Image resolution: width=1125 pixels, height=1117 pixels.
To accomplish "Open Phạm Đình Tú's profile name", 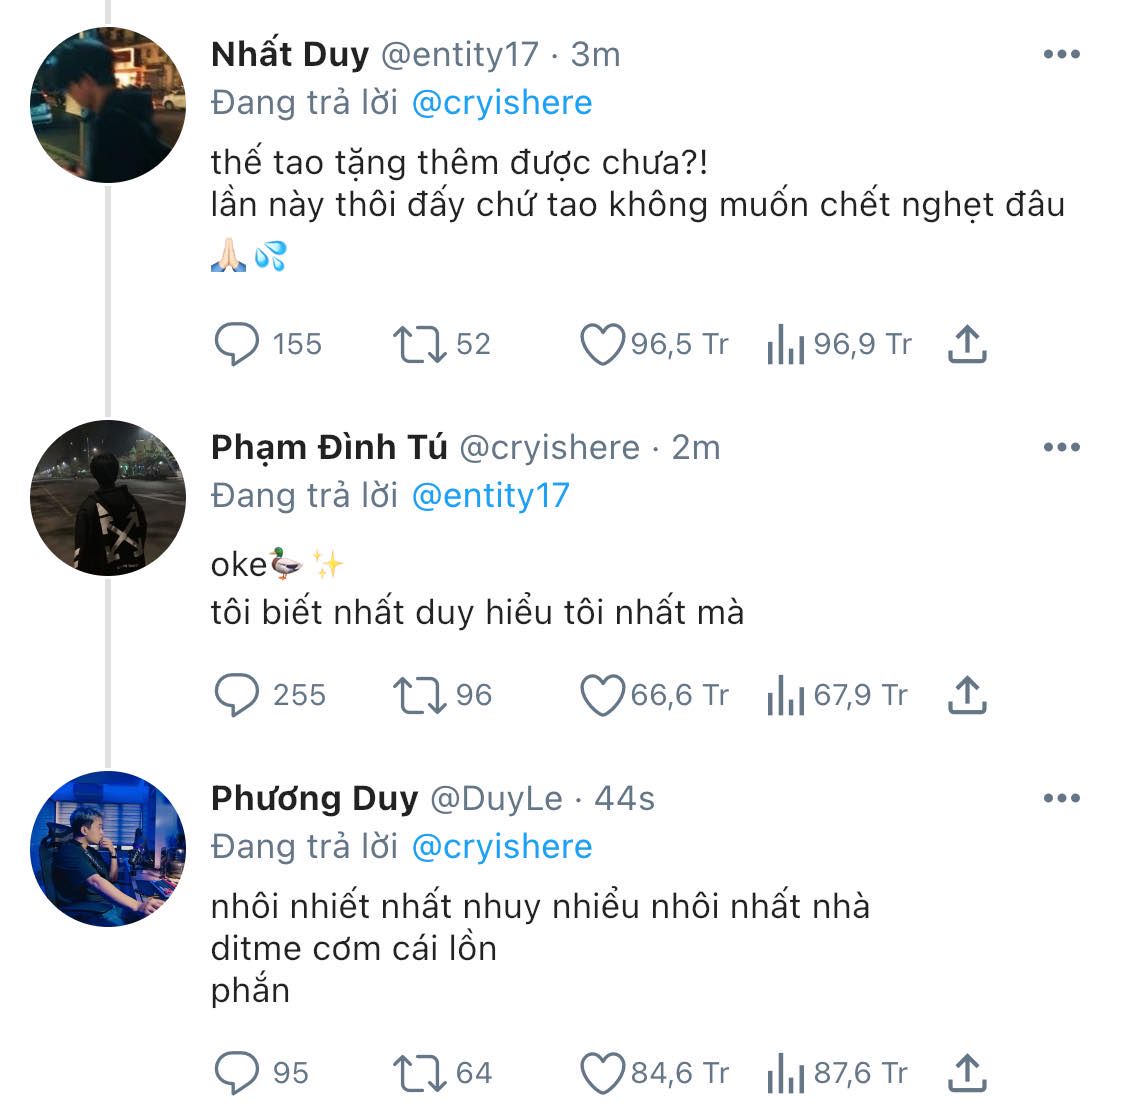I will coord(329,448).
